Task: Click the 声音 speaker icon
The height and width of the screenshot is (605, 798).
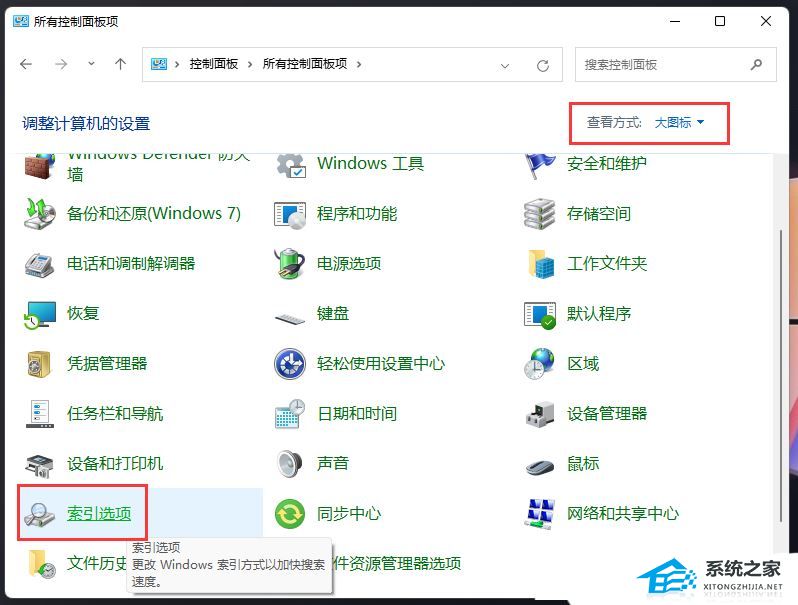Action: point(290,464)
